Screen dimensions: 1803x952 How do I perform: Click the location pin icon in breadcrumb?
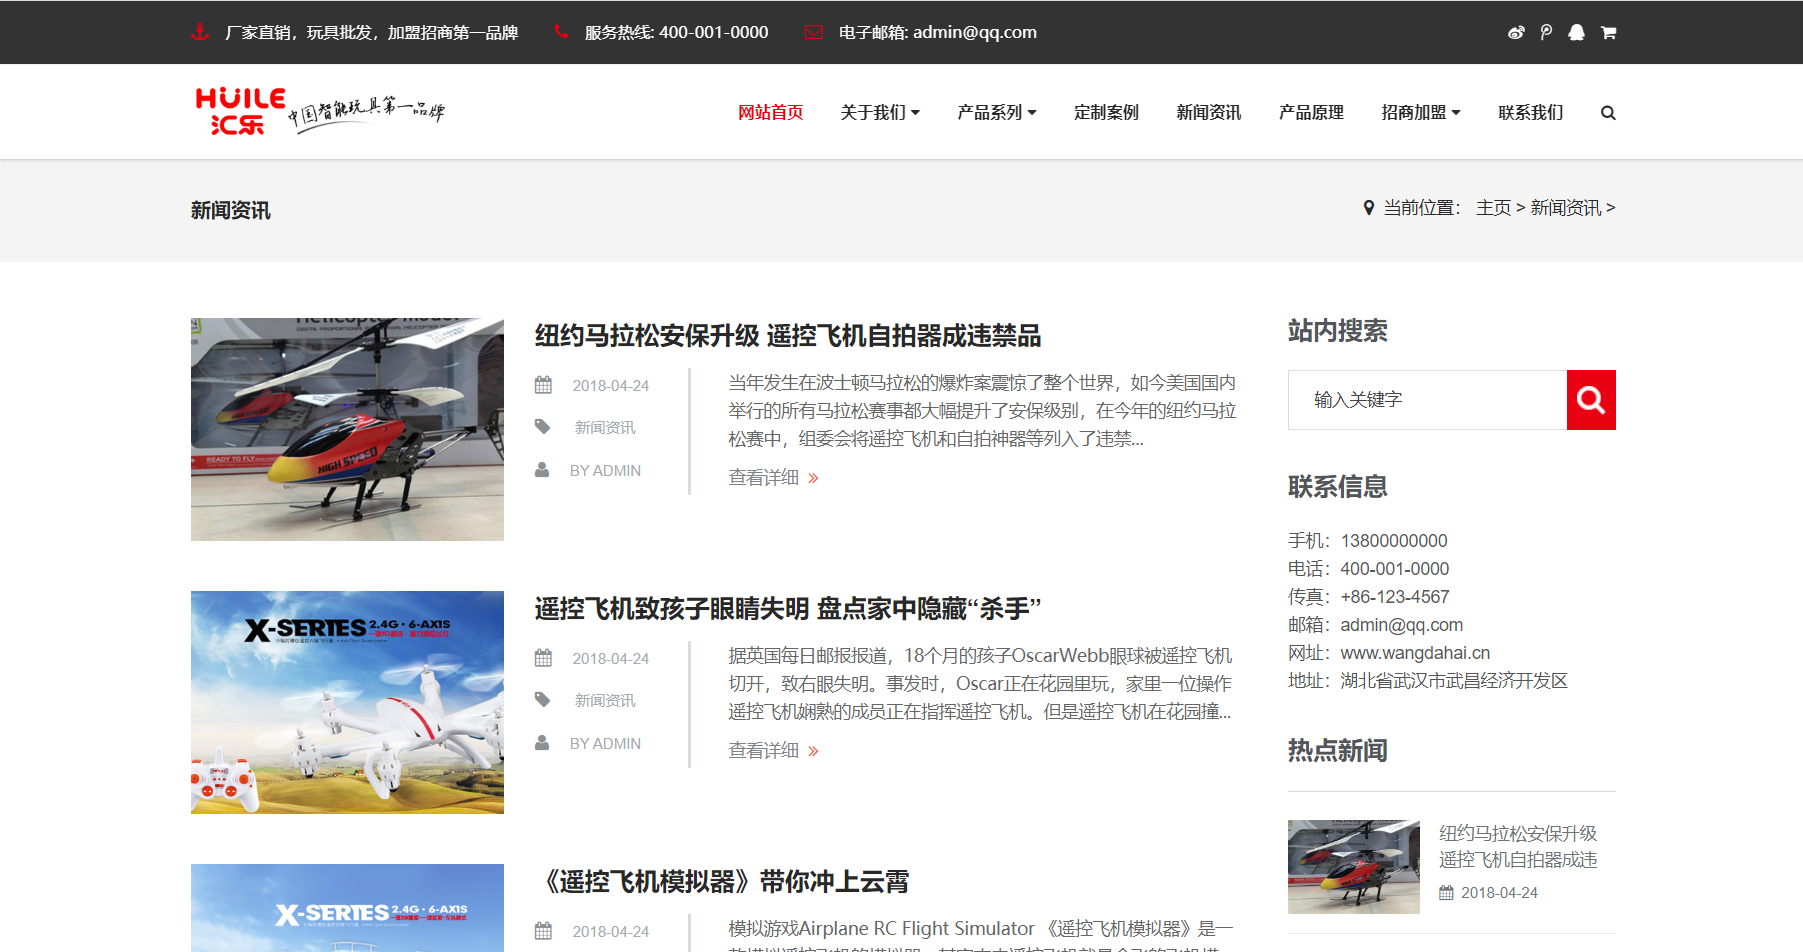pyautogui.click(x=1369, y=208)
